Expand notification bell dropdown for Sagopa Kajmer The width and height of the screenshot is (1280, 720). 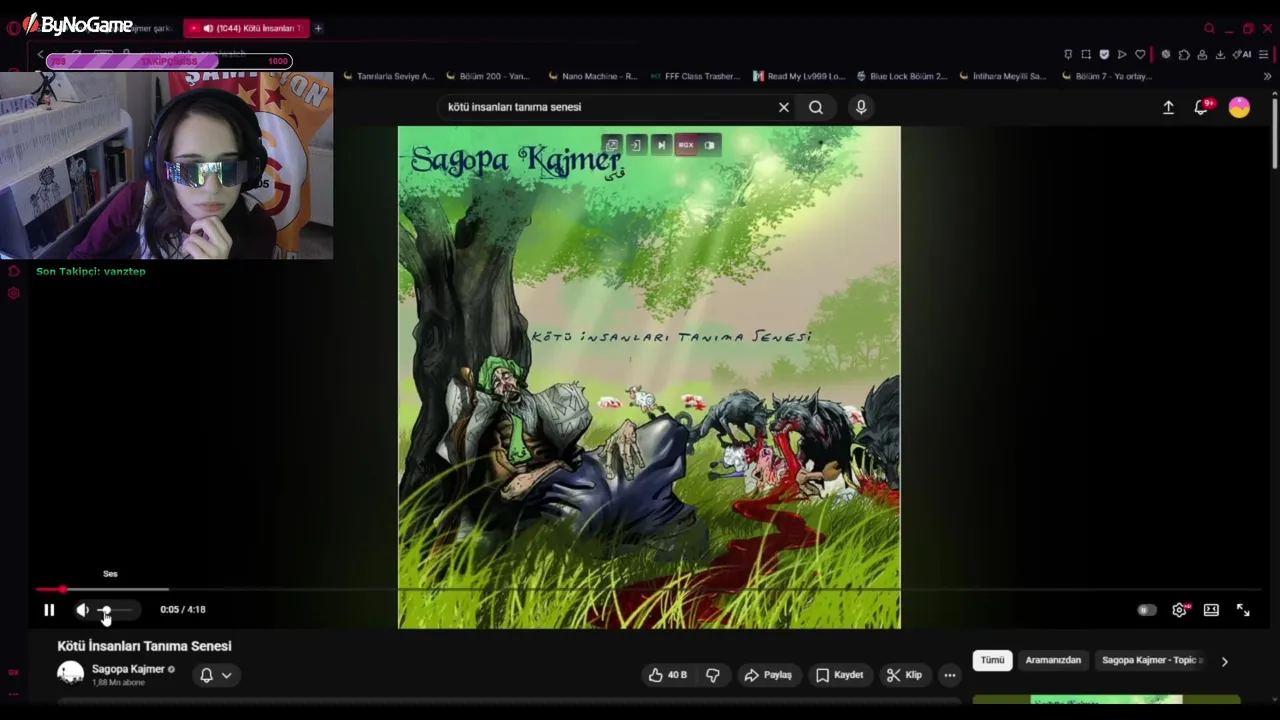[216, 675]
